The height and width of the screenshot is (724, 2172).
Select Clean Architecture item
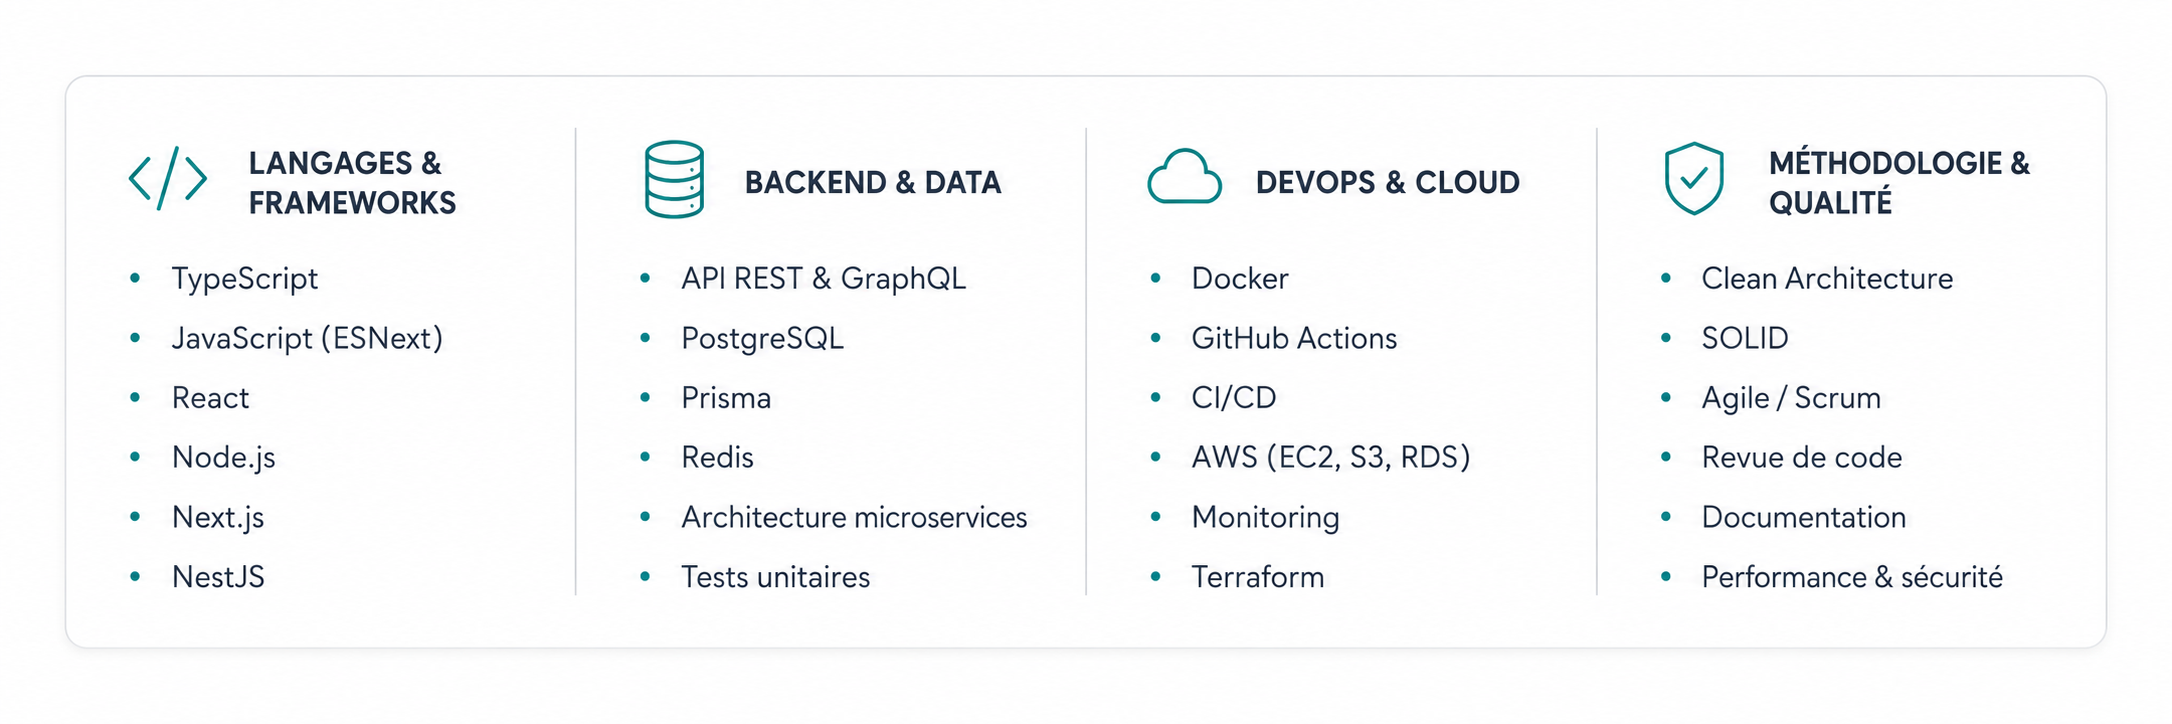(x=1827, y=279)
